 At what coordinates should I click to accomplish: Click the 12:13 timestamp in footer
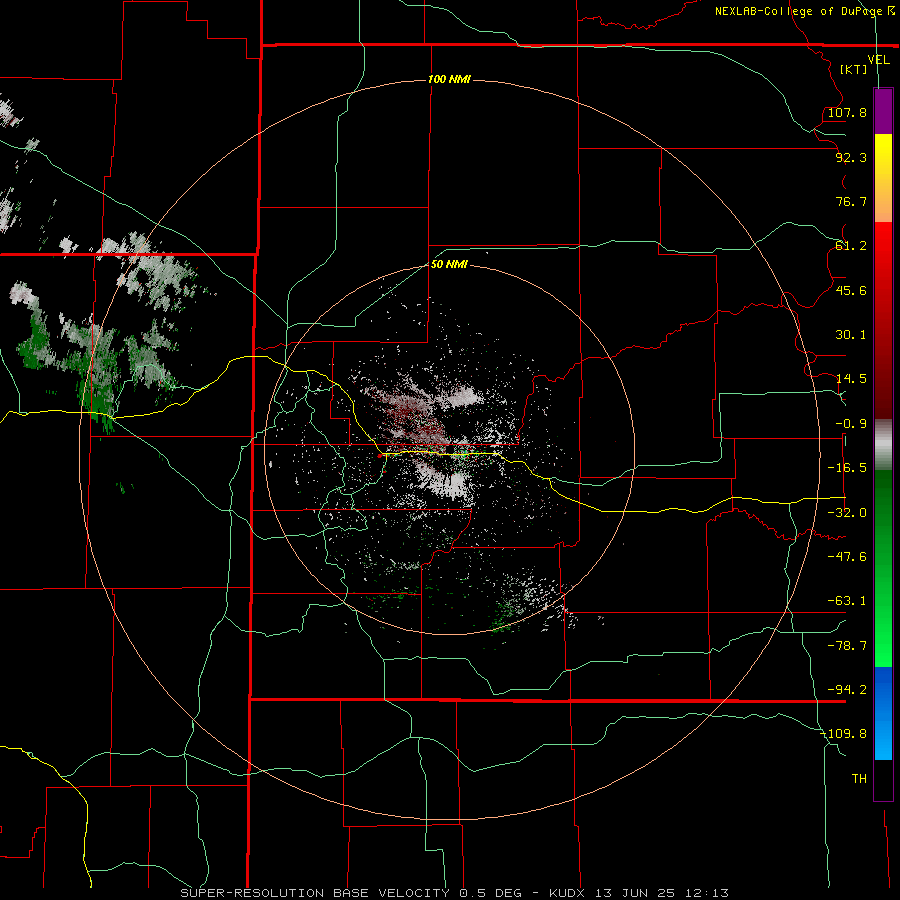coord(707,893)
